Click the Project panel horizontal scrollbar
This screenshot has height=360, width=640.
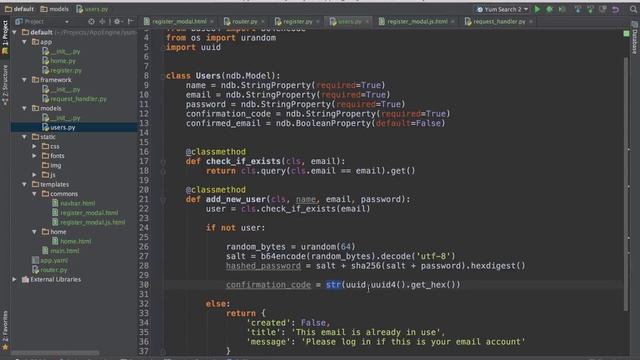point(55,353)
